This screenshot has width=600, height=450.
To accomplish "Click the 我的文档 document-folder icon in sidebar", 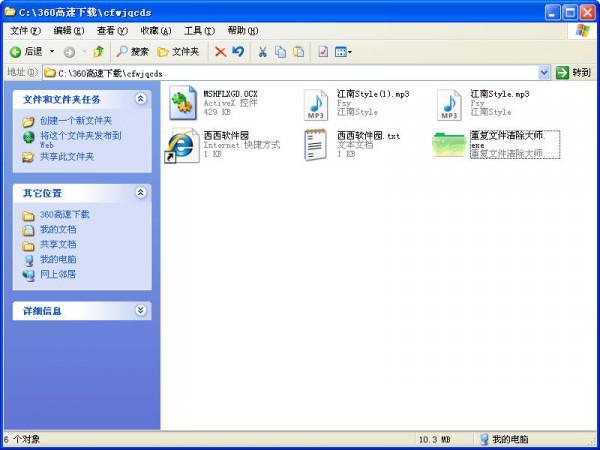I will [28, 231].
